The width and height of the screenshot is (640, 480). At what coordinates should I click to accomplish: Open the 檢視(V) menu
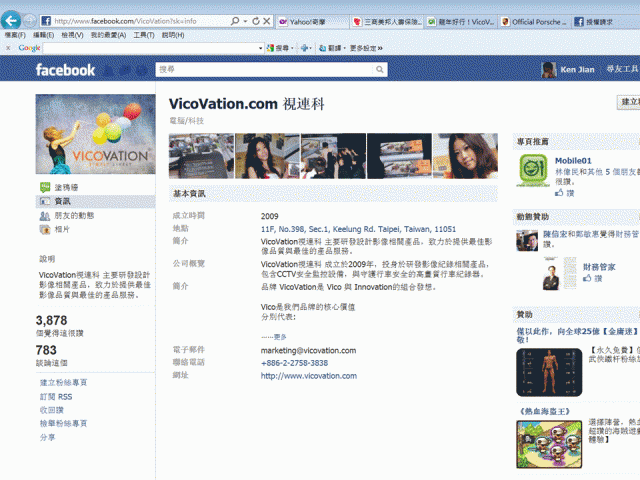pyautogui.click(x=72, y=35)
